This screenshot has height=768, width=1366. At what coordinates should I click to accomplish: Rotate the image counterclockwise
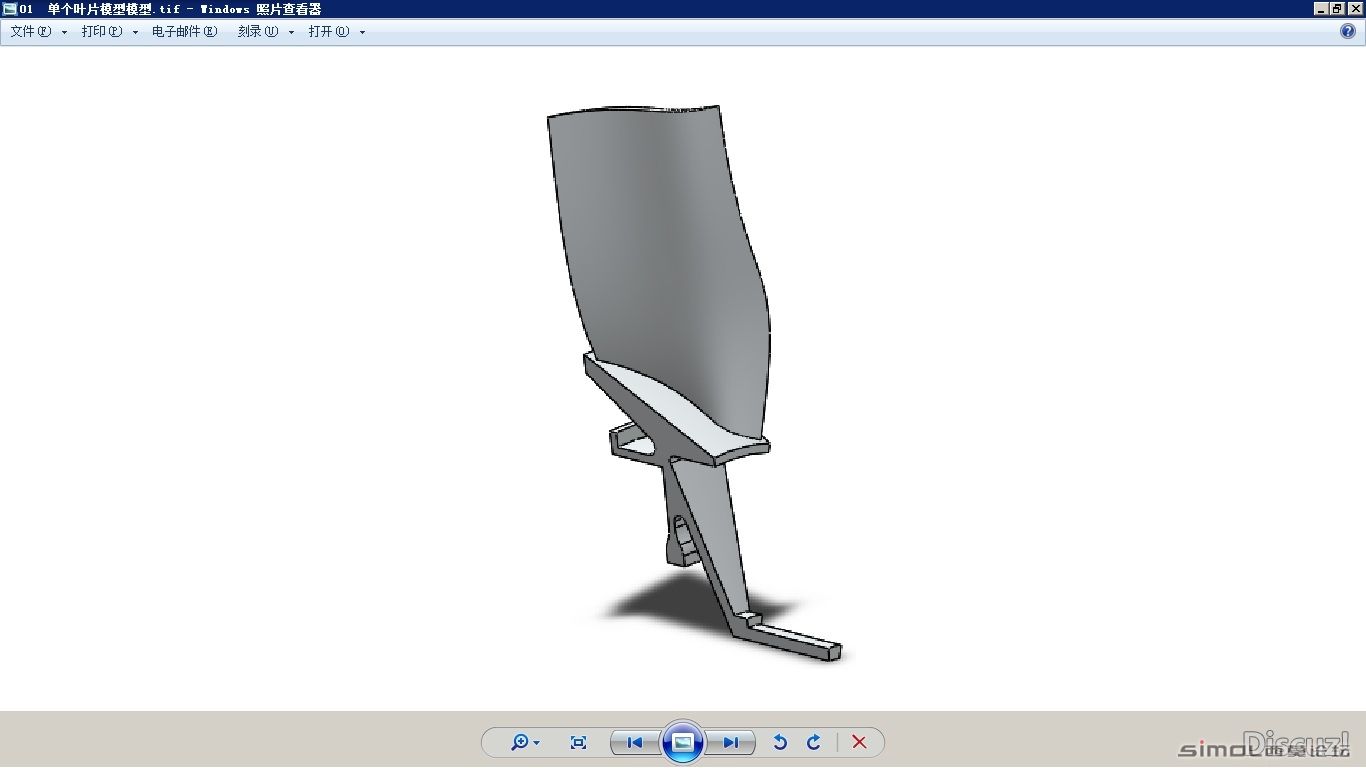click(x=780, y=742)
